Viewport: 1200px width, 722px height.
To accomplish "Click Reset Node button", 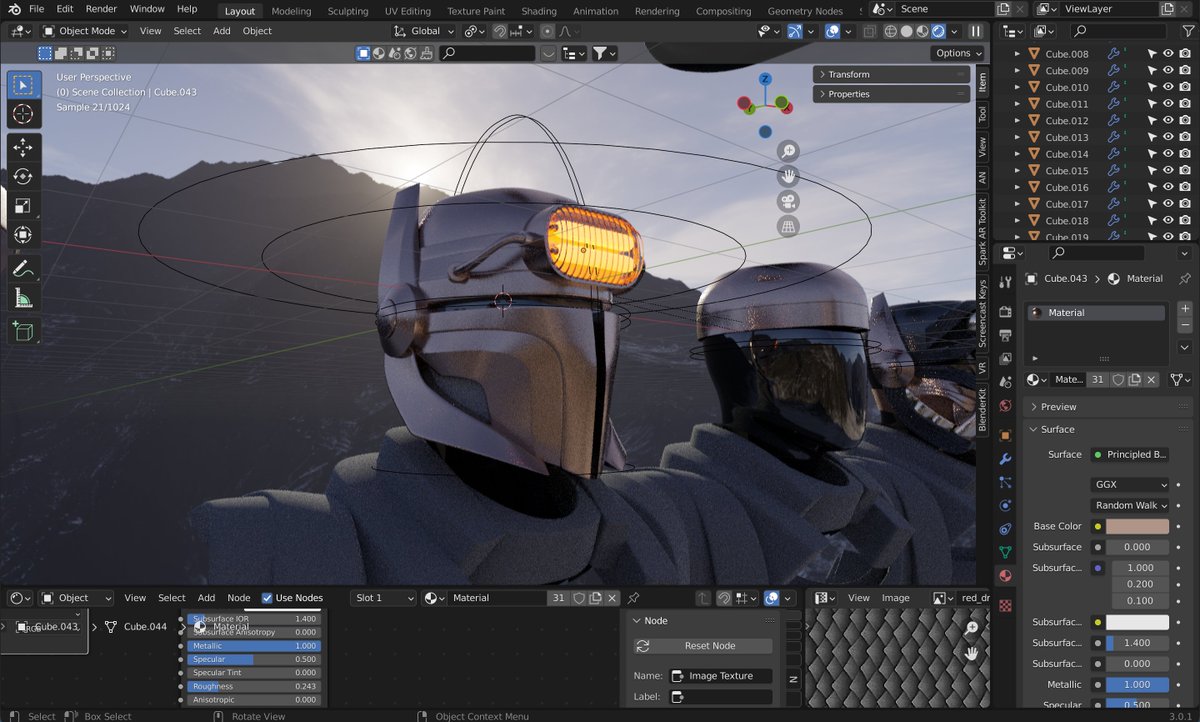I will pos(703,646).
